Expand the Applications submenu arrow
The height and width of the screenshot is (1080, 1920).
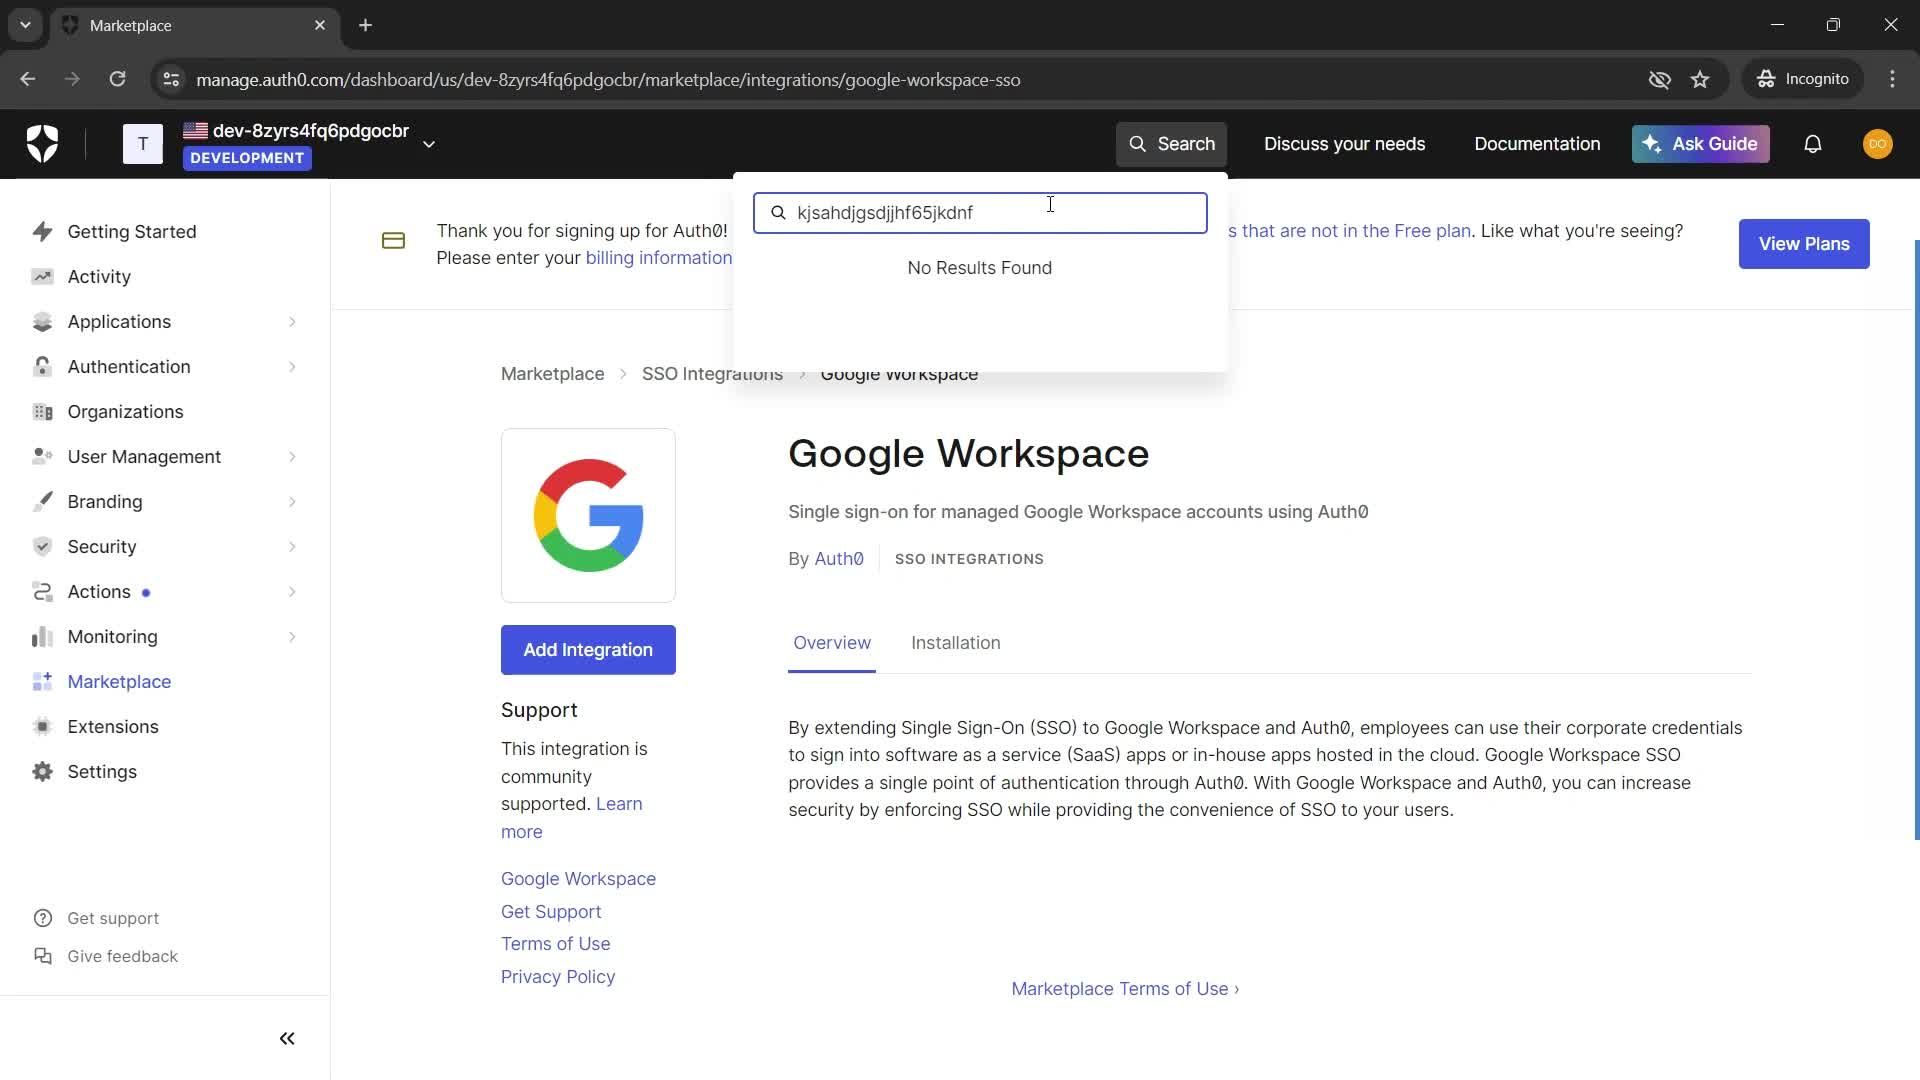pyautogui.click(x=292, y=322)
